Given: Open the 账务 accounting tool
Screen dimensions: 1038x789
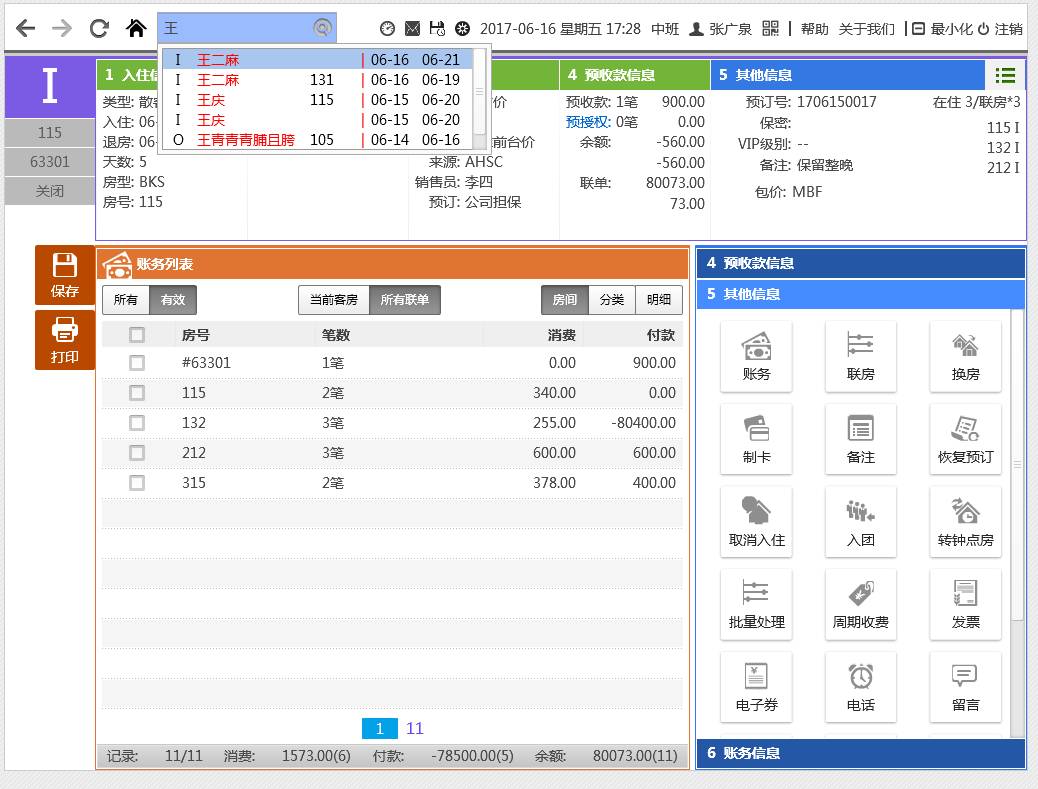Looking at the screenshot, I should coord(756,357).
